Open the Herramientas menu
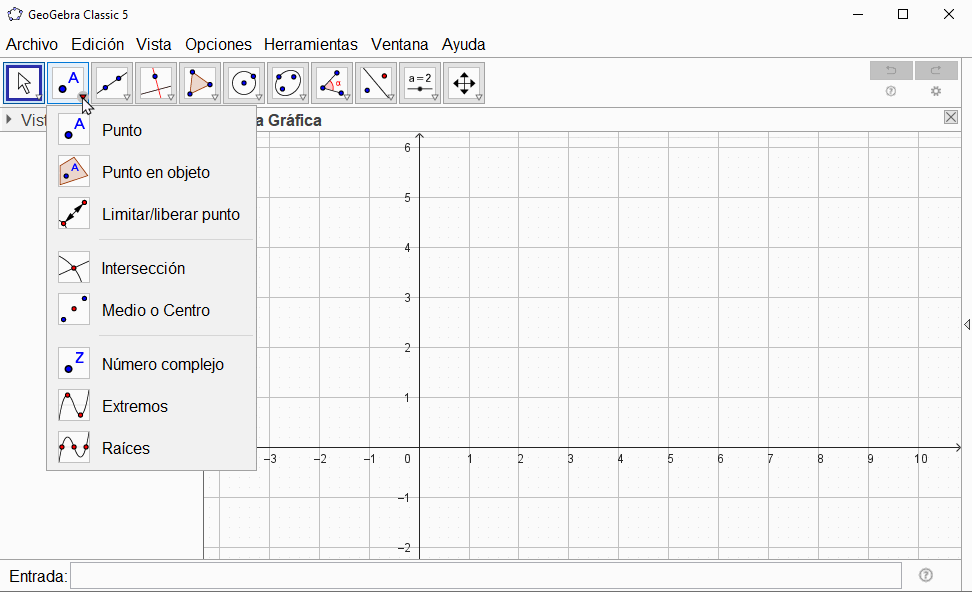This screenshot has width=972, height=592. click(x=310, y=44)
